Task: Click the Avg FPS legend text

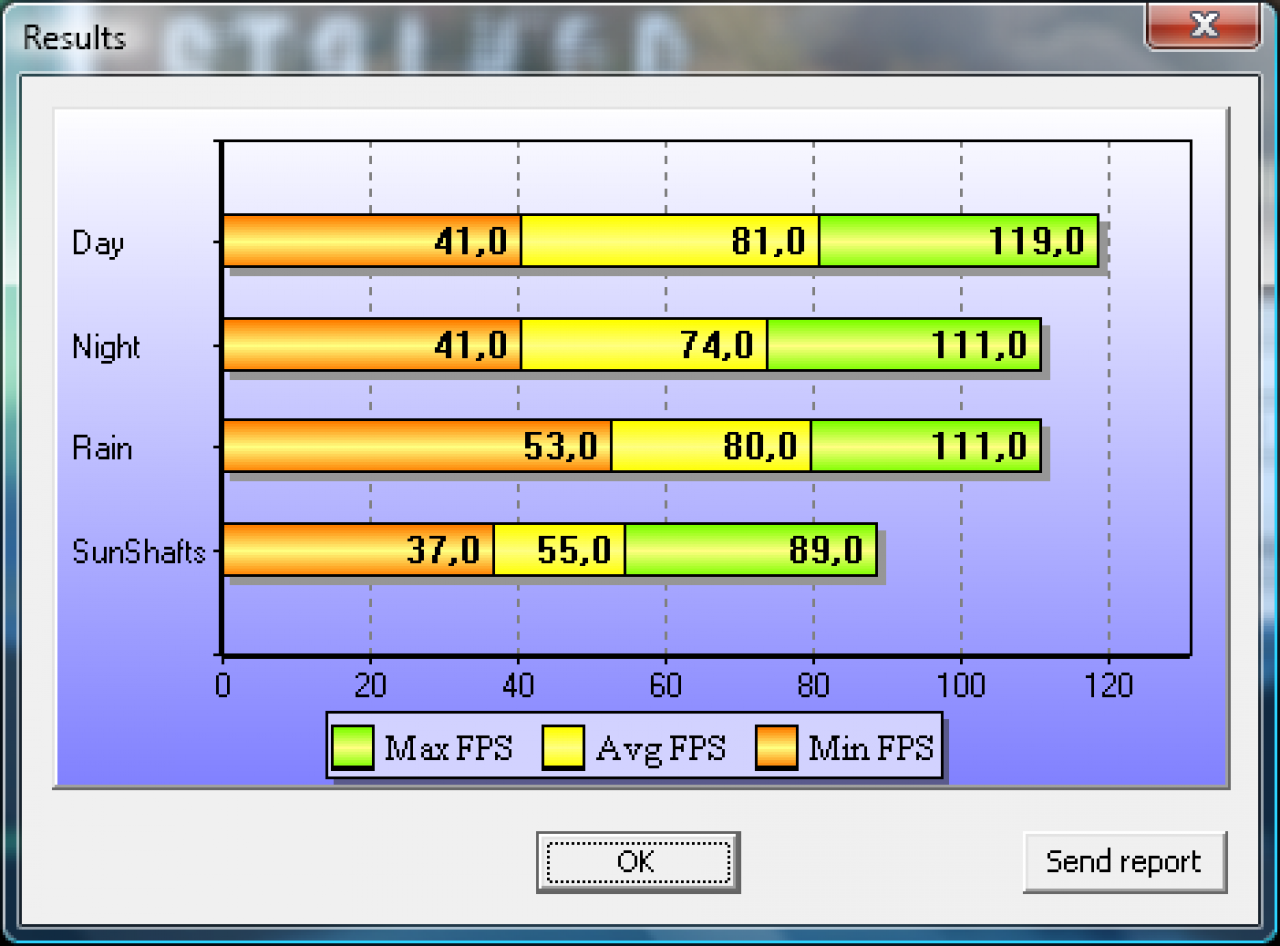Action: (x=661, y=748)
